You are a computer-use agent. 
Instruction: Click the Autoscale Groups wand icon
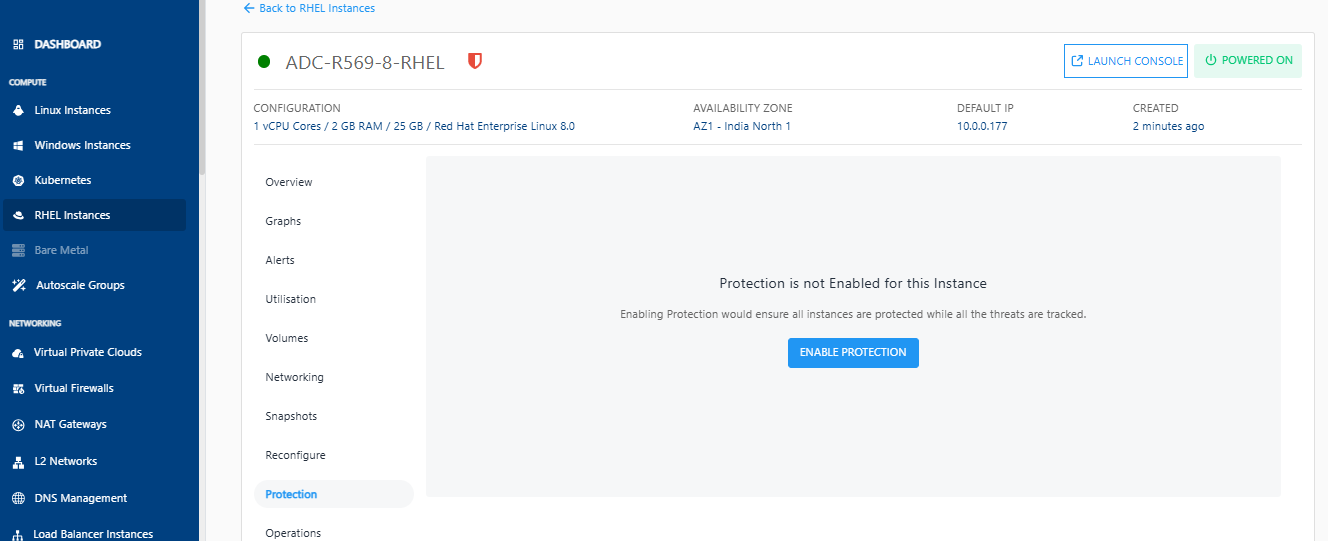click(x=18, y=285)
